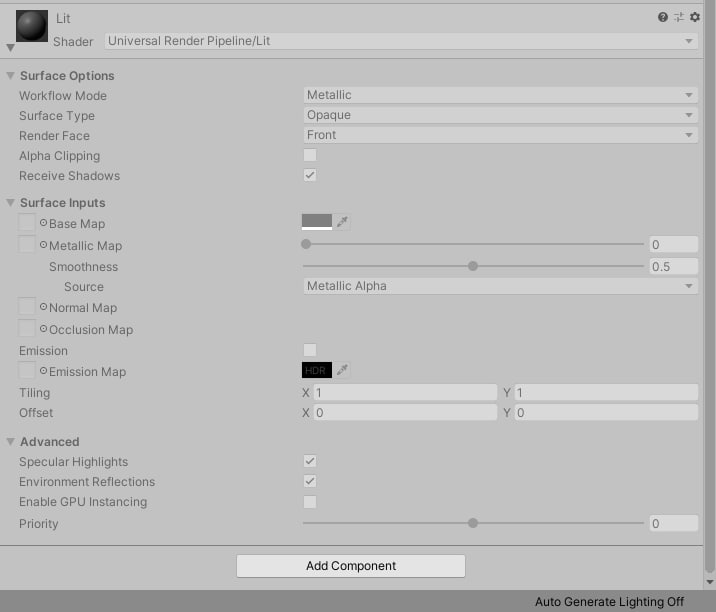Open the material presets slider icon
716x612 pixels.
click(x=679, y=17)
